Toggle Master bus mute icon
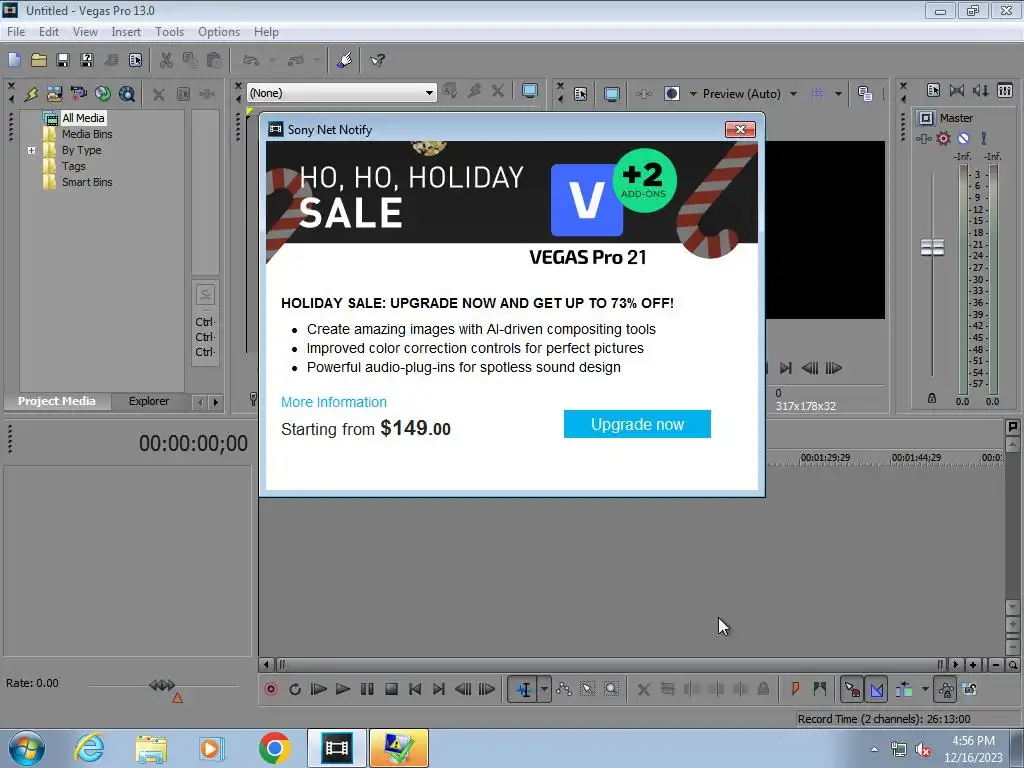Viewport: 1024px width, 768px height. pyautogui.click(x=963, y=138)
